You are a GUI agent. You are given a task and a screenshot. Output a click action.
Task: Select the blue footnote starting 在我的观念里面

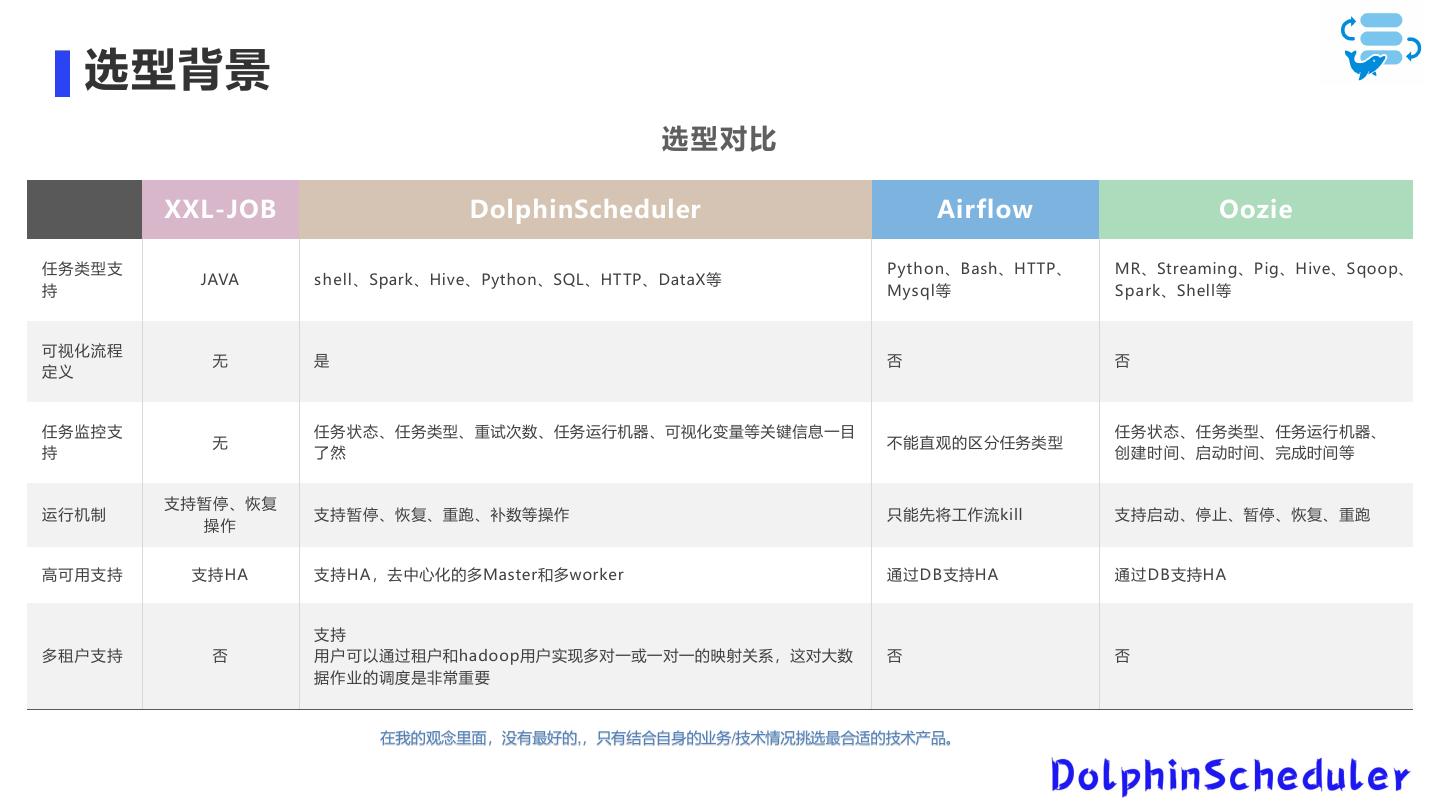668,739
